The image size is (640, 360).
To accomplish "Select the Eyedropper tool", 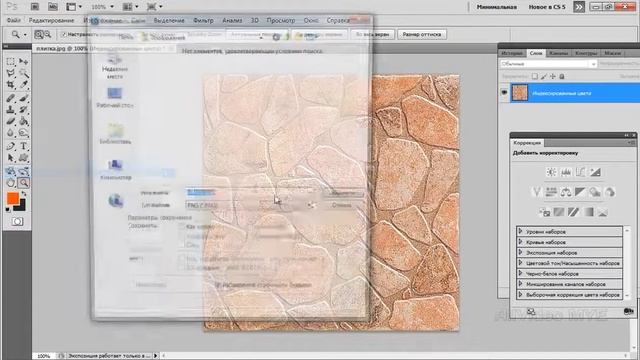I will (24, 85).
